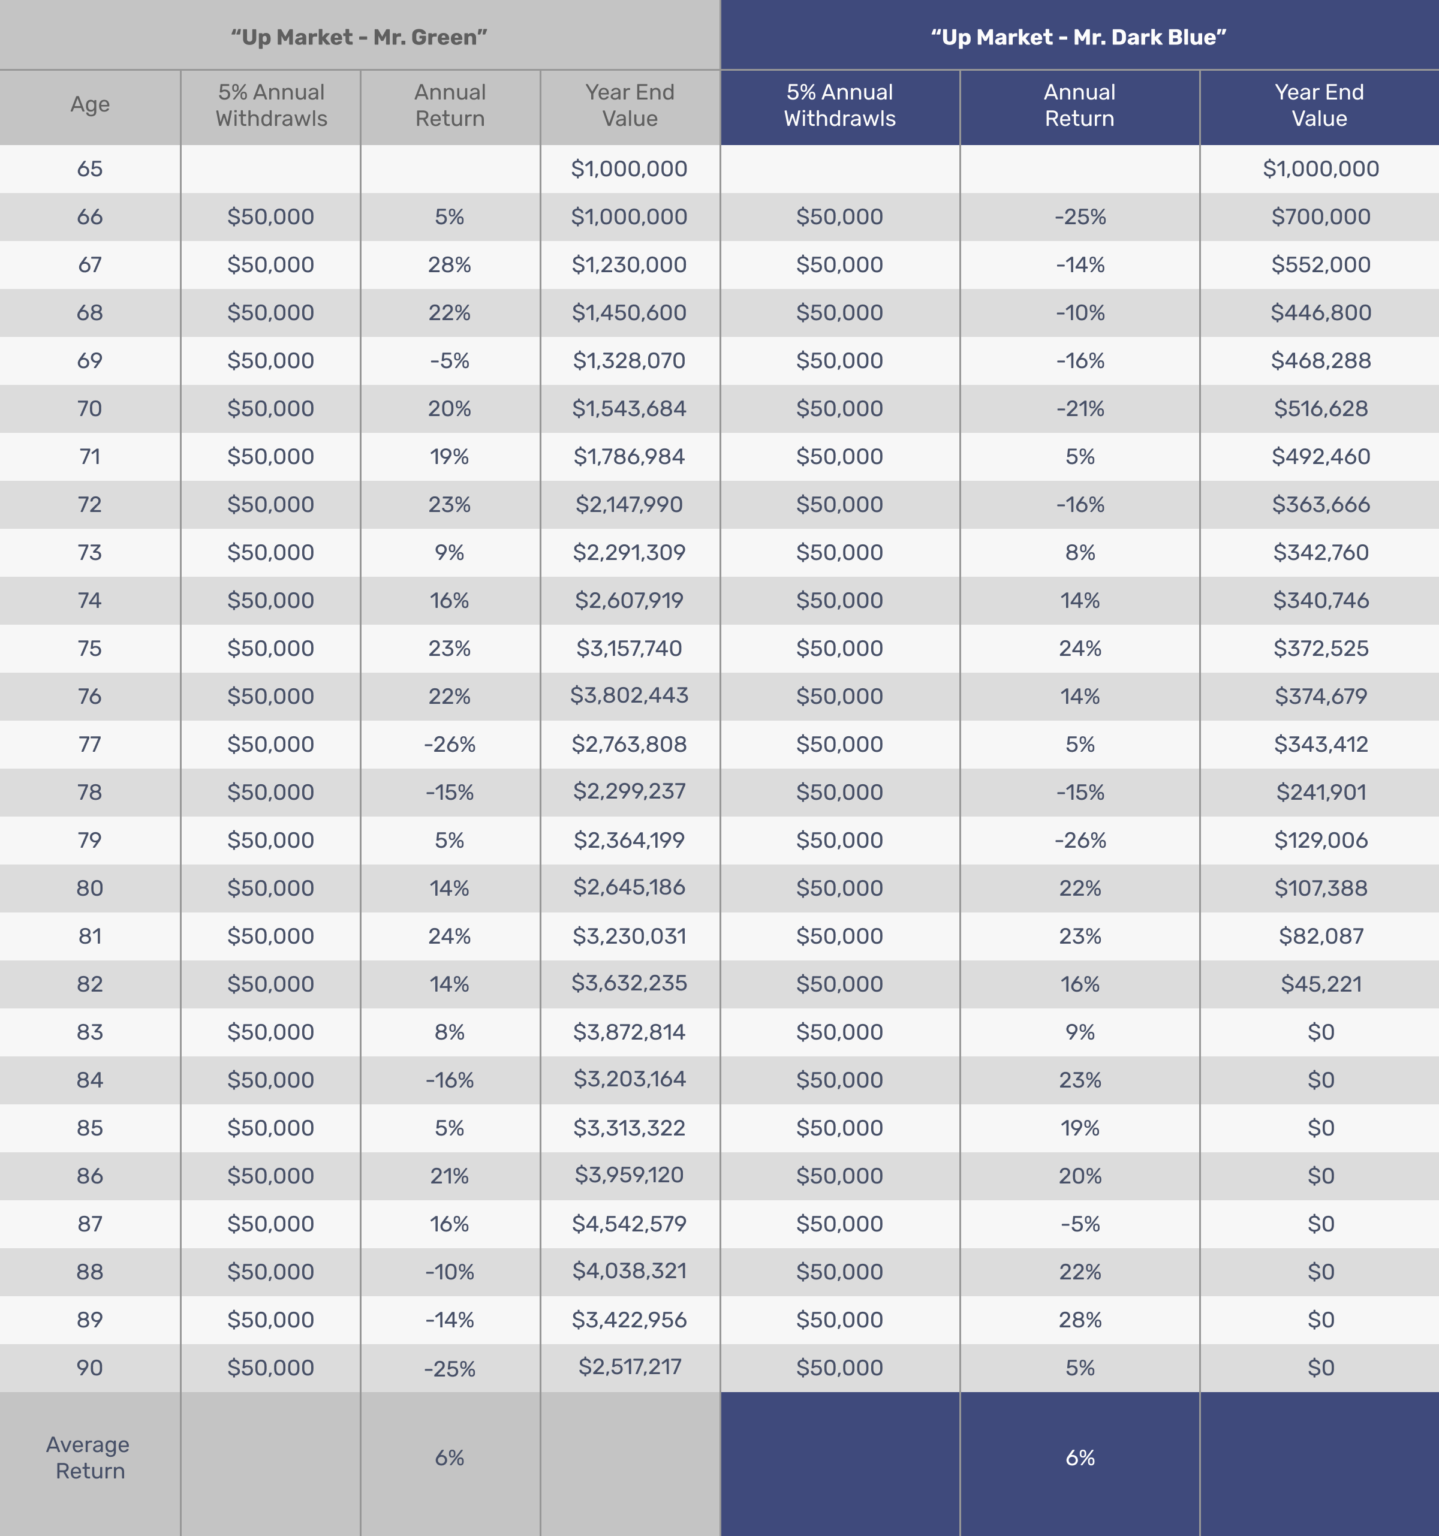Click the $3,157,740 year end value
Image resolution: width=1439 pixels, height=1536 pixels.
coord(629,649)
